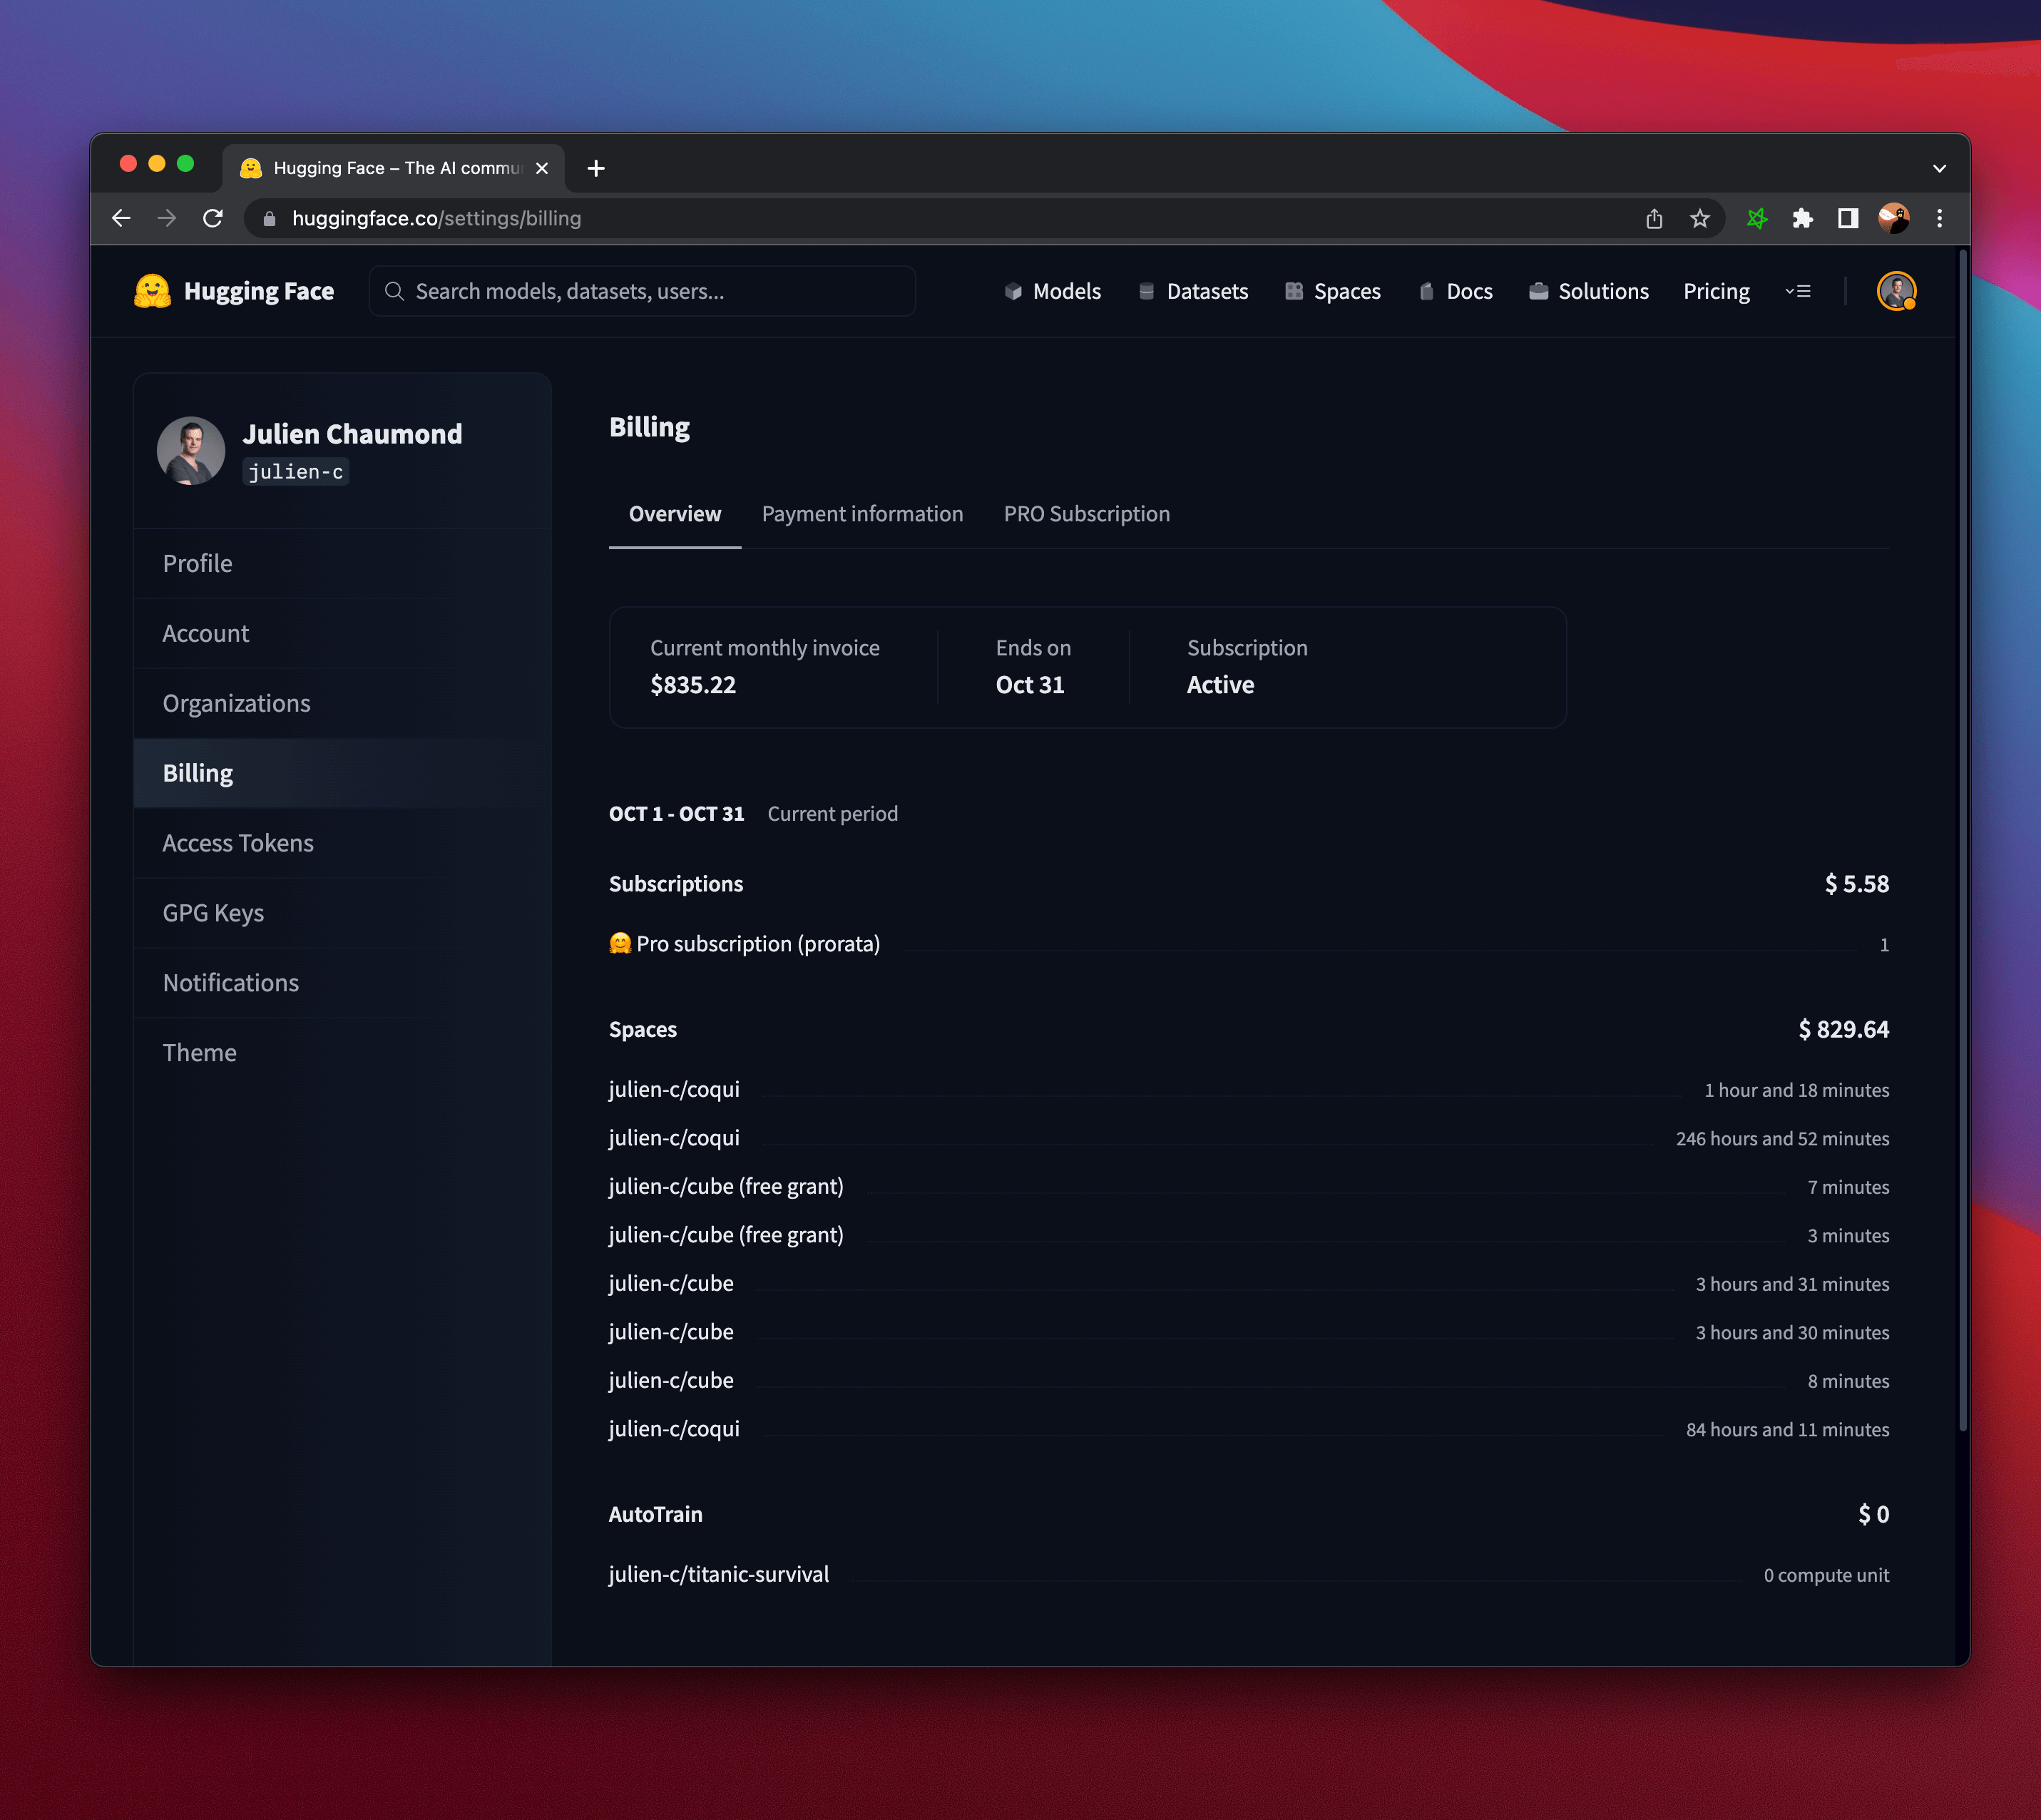Switch to Payment information tab
2041x1820 pixels.
click(x=862, y=514)
